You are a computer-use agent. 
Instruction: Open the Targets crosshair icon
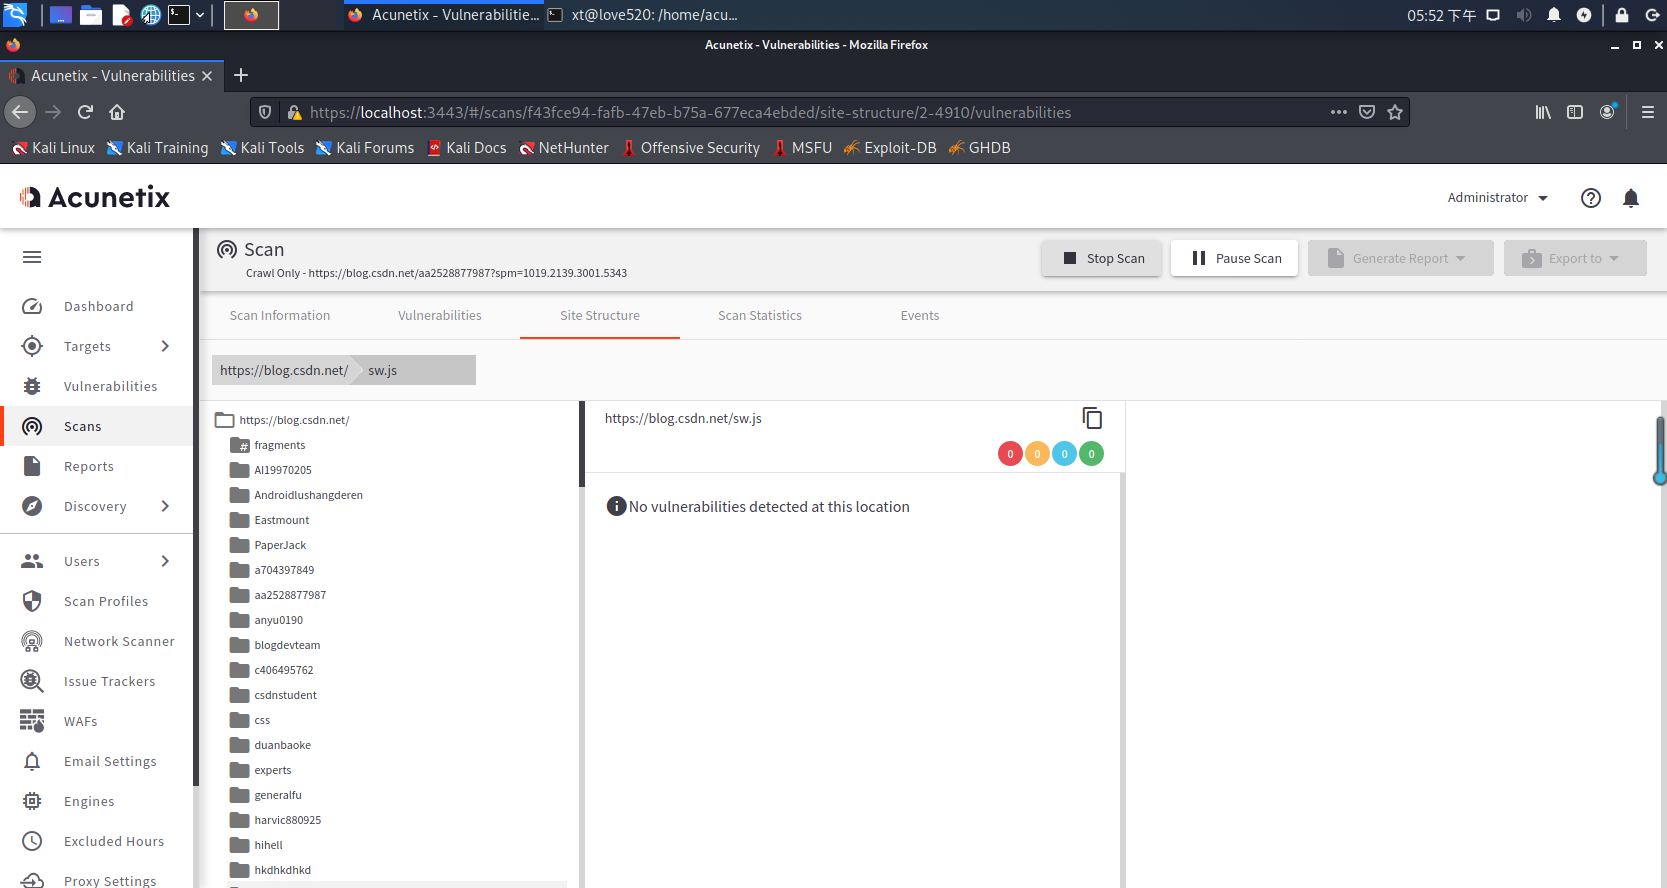[x=32, y=346]
